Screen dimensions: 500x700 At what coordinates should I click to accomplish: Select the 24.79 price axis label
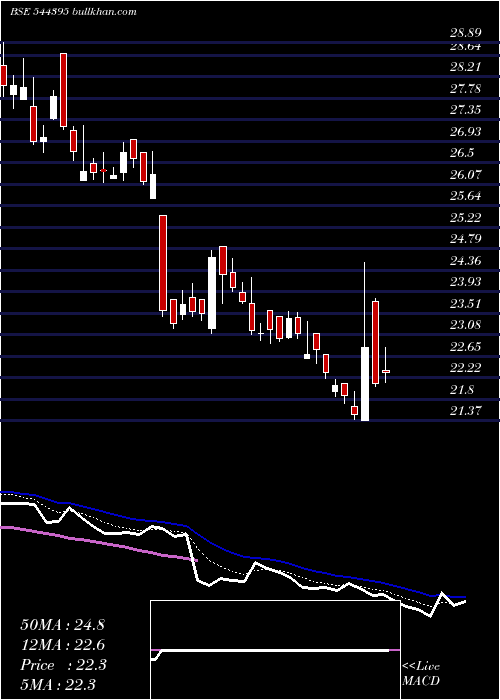(x=465, y=239)
